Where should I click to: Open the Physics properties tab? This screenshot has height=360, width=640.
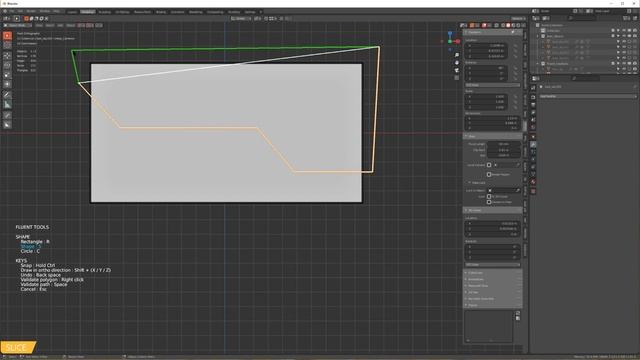[533, 160]
